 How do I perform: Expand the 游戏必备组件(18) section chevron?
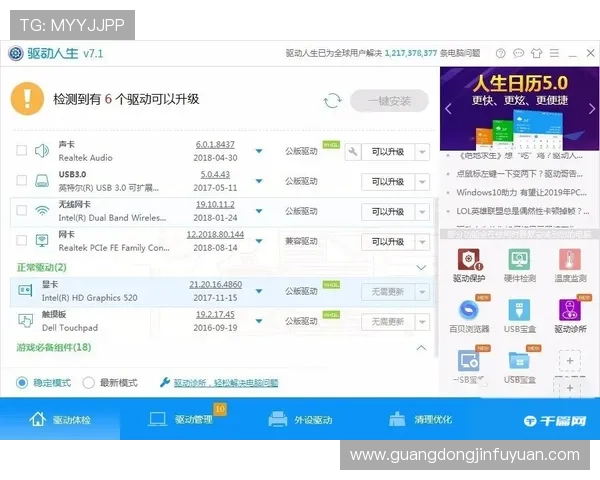coord(421,348)
